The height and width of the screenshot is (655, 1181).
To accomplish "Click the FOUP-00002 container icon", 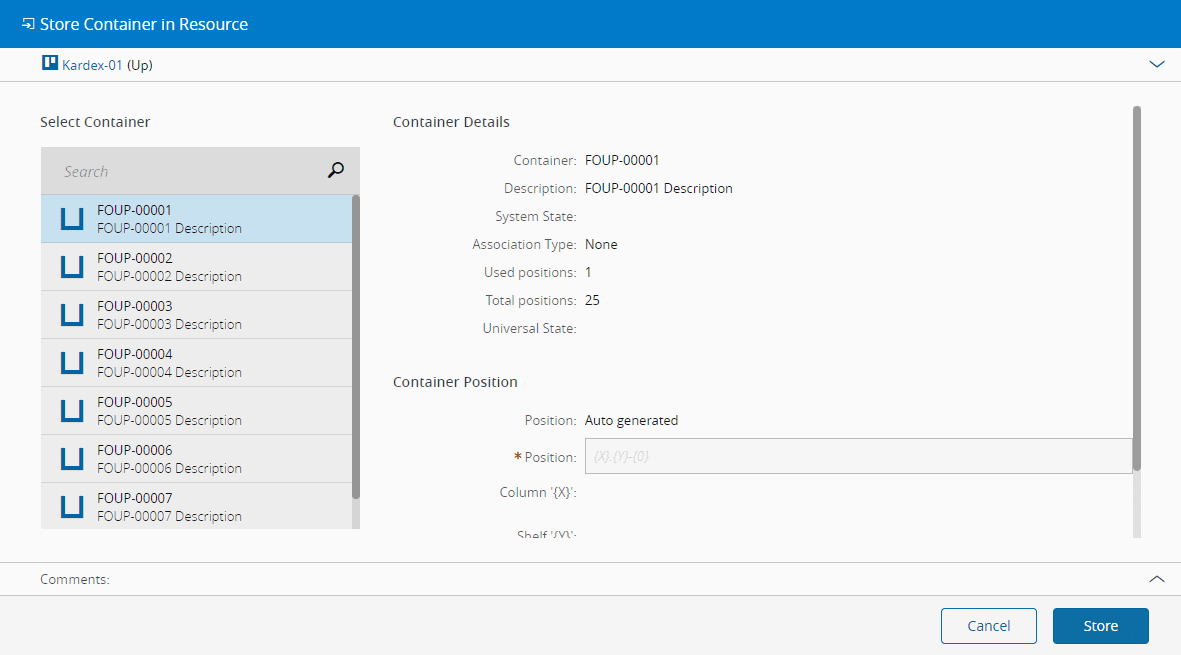I will (x=71, y=267).
